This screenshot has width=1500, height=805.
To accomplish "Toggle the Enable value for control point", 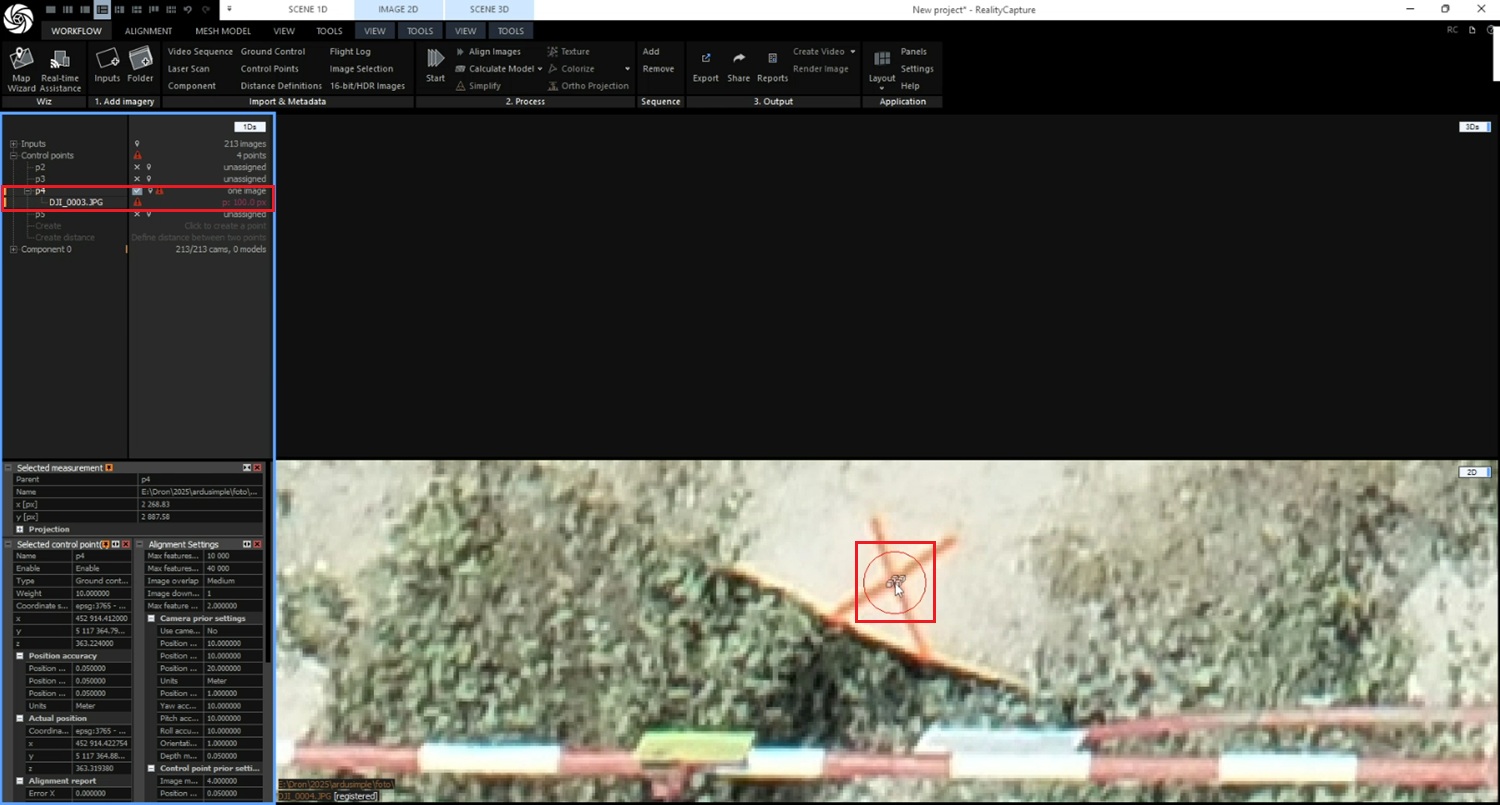I will pos(100,568).
